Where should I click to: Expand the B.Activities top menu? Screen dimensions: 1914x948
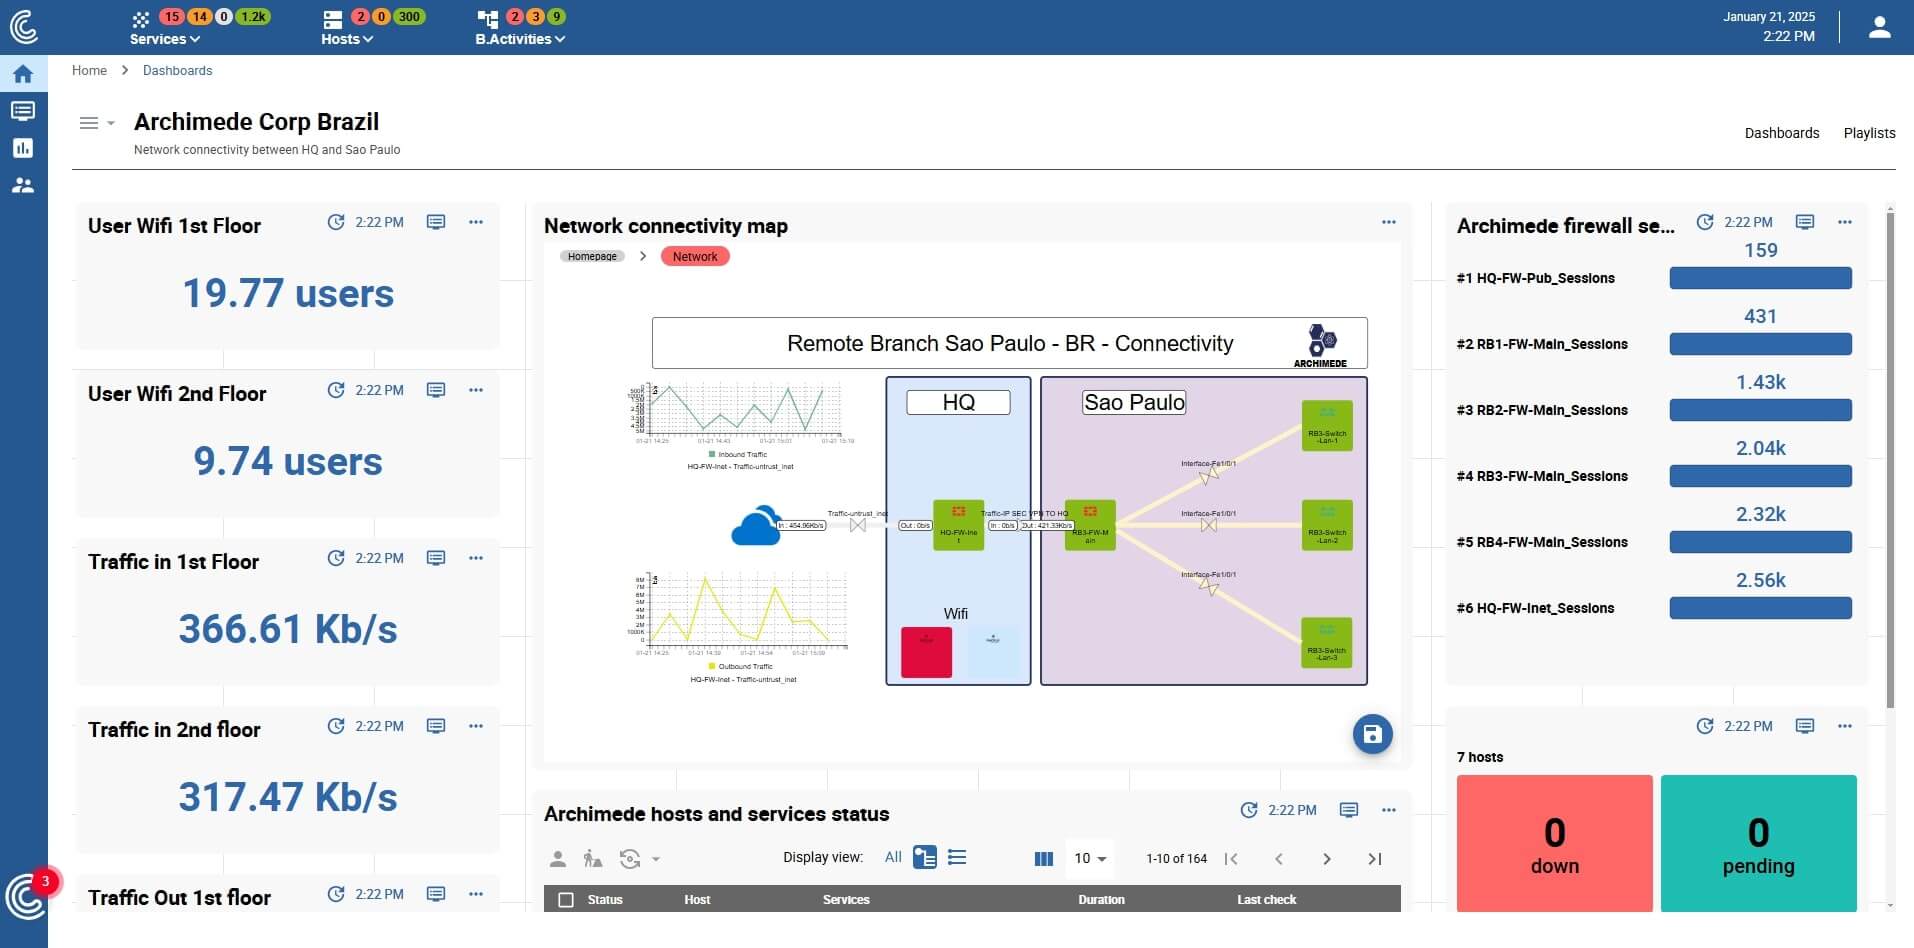520,39
